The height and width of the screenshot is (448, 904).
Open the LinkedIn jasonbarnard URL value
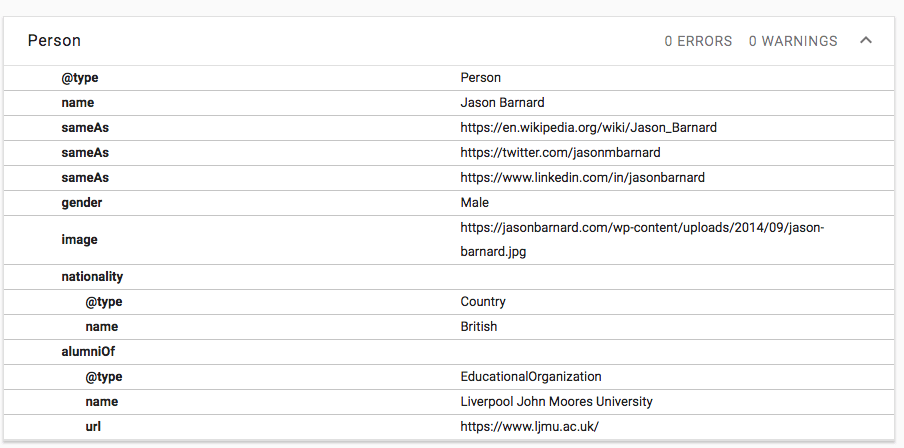click(582, 178)
